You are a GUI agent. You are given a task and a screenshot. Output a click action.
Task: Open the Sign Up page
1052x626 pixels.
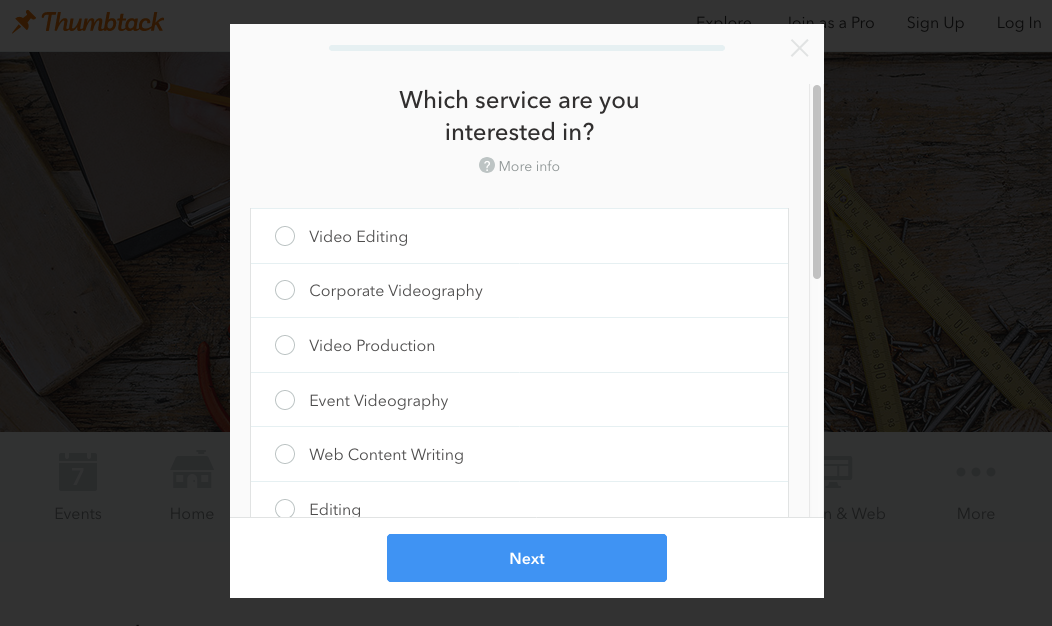(935, 23)
